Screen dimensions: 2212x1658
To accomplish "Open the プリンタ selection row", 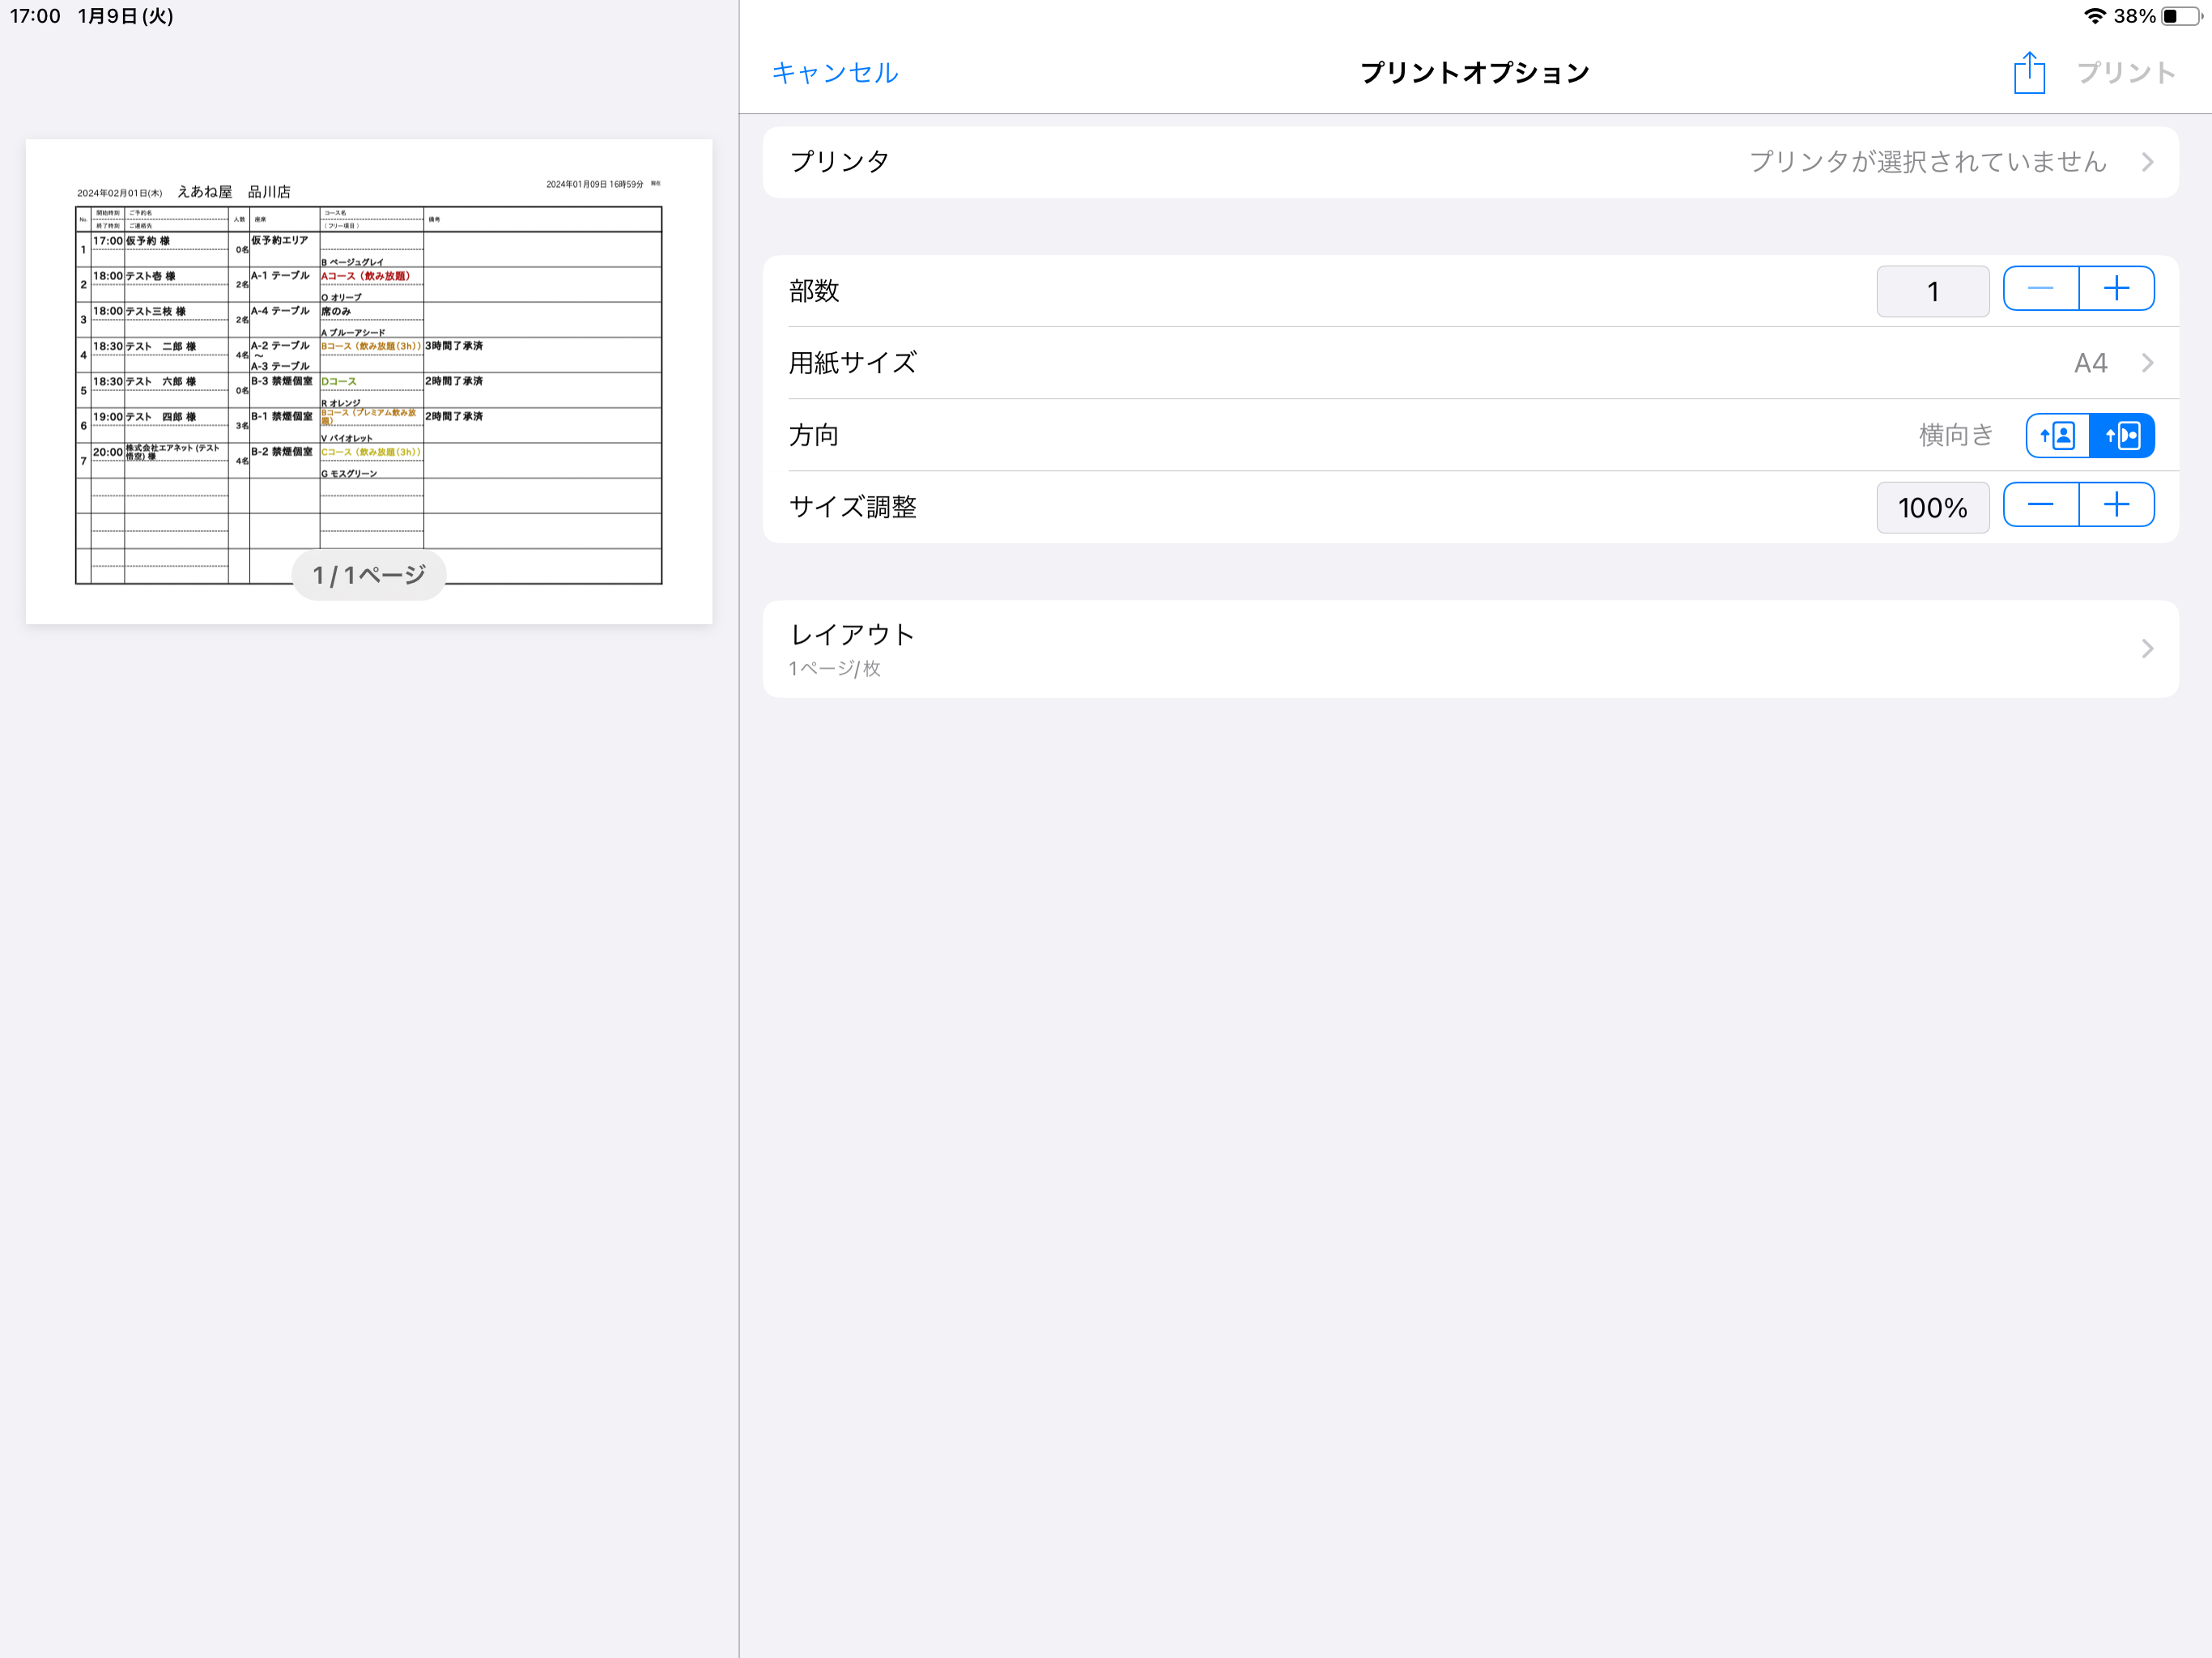I will click(x=1470, y=162).
